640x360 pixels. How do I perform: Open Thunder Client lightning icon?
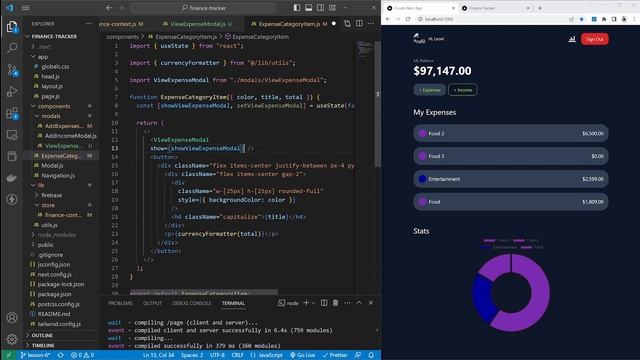coord(12,200)
